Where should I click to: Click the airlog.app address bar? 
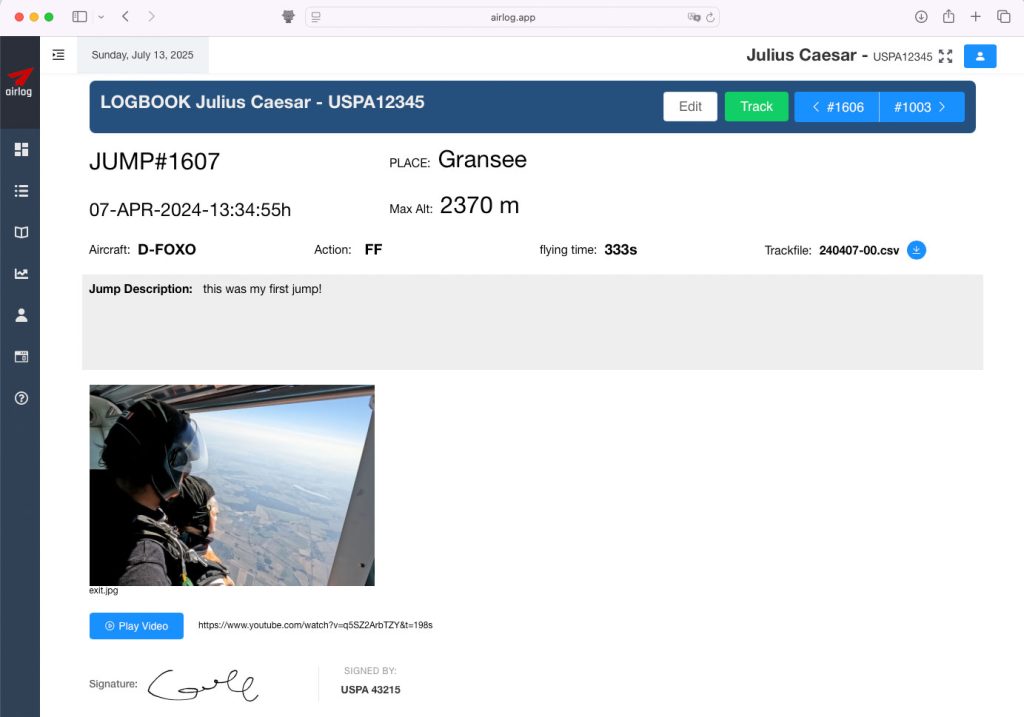click(510, 17)
